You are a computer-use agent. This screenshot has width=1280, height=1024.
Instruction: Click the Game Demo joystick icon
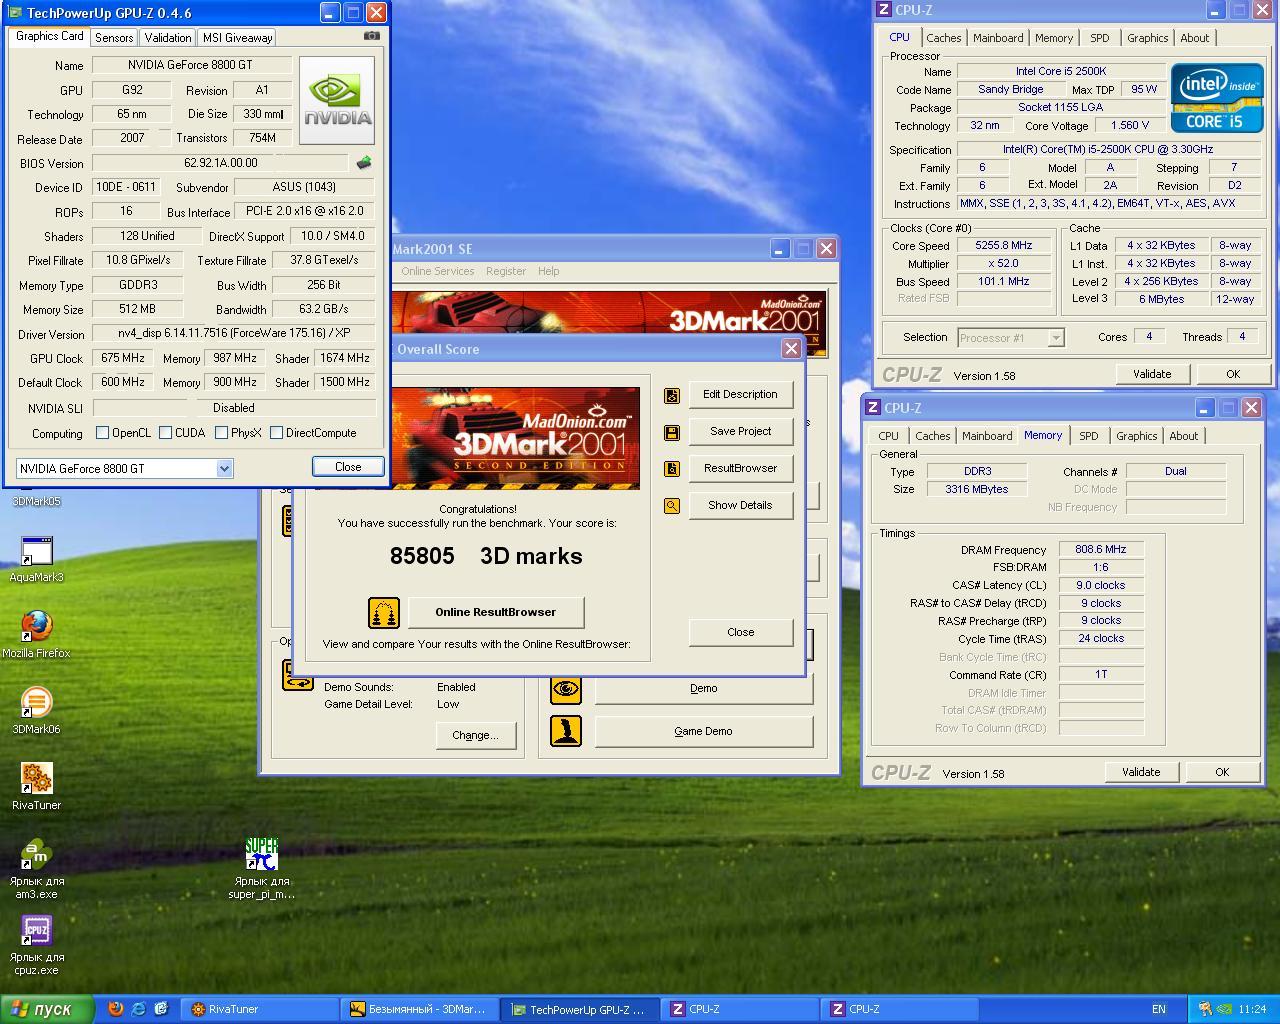pyautogui.click(x=566, y=731)
